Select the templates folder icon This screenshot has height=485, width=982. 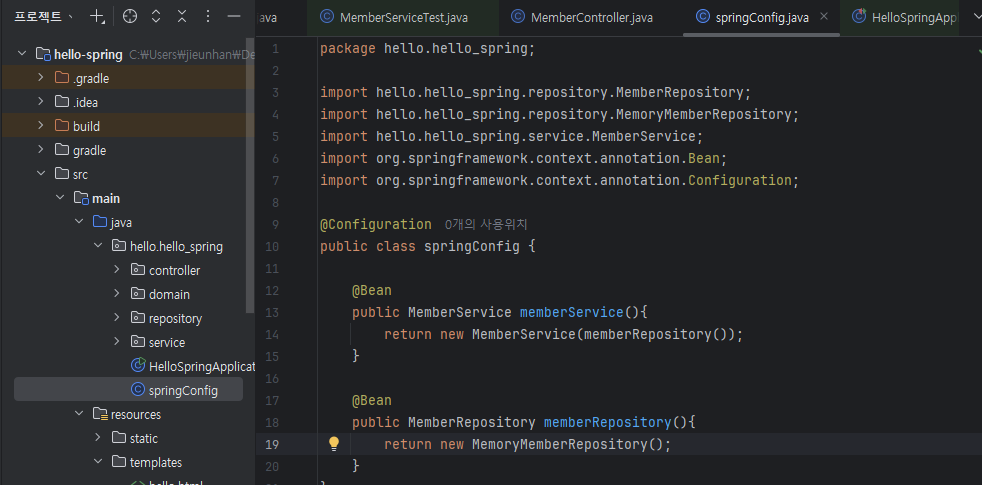[119, 462]
